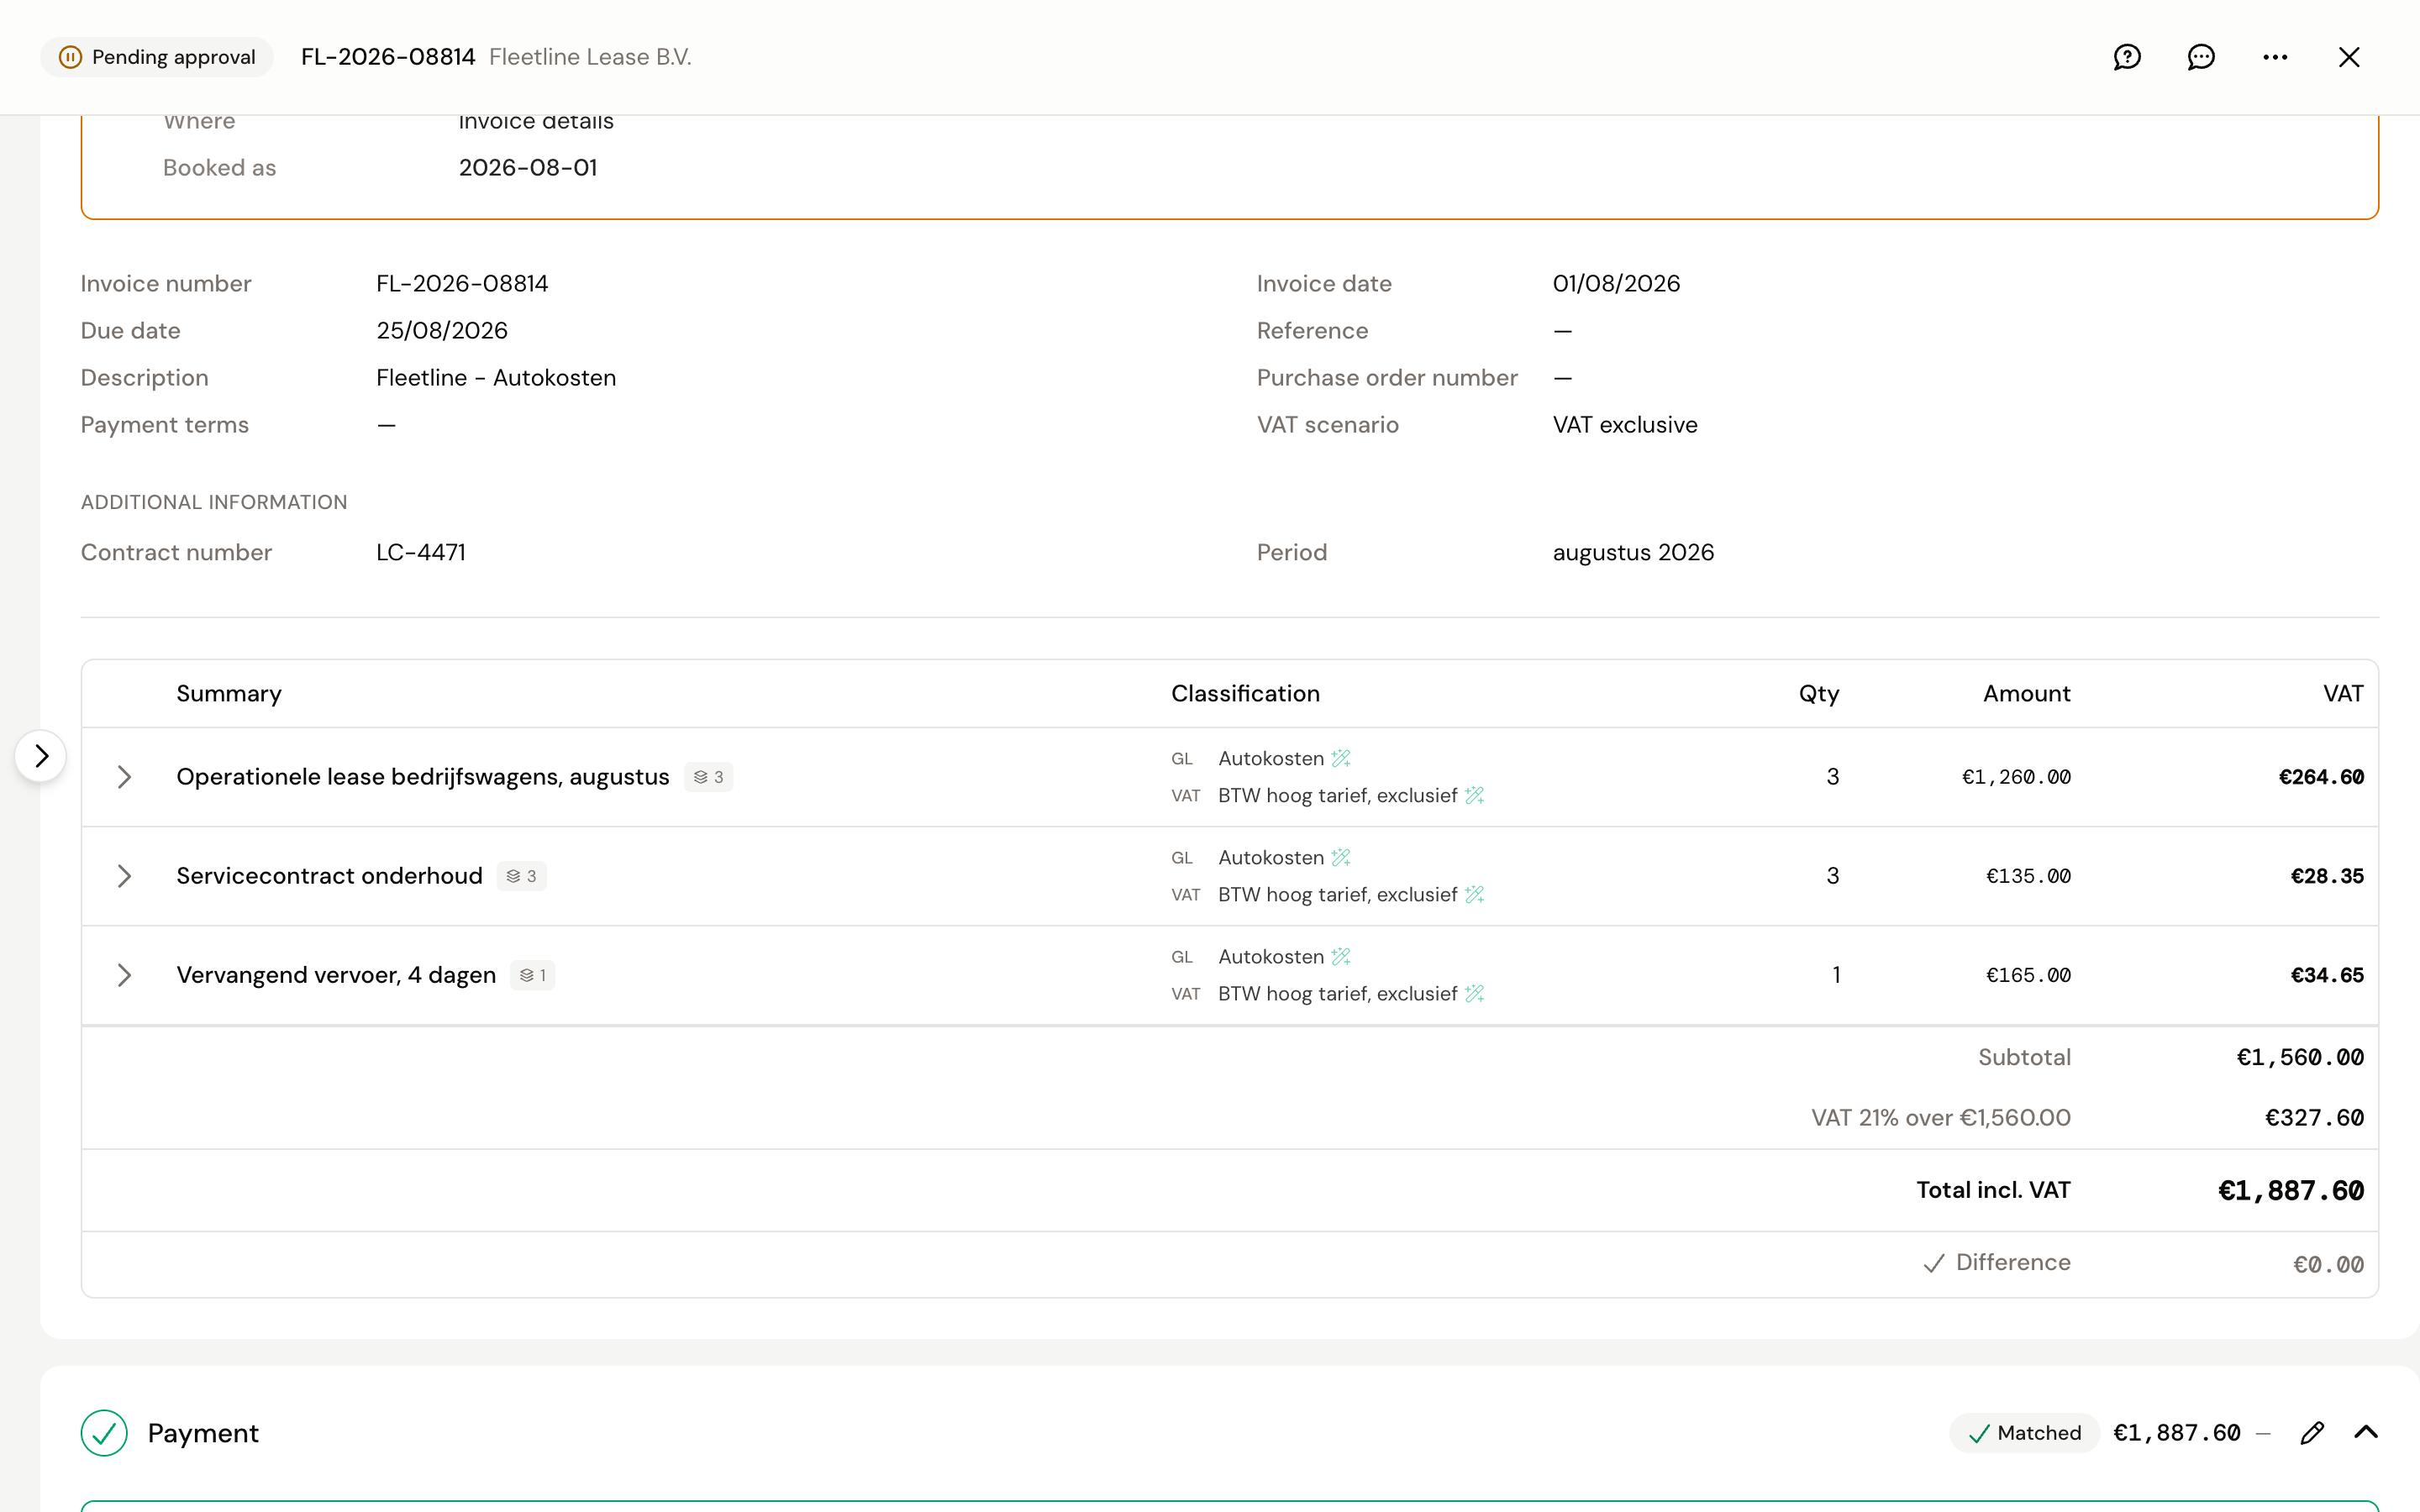The height and width of the screenshot is (1512, 2420).
Task: Expand the side panel arrow button
Action: [41, 756]
